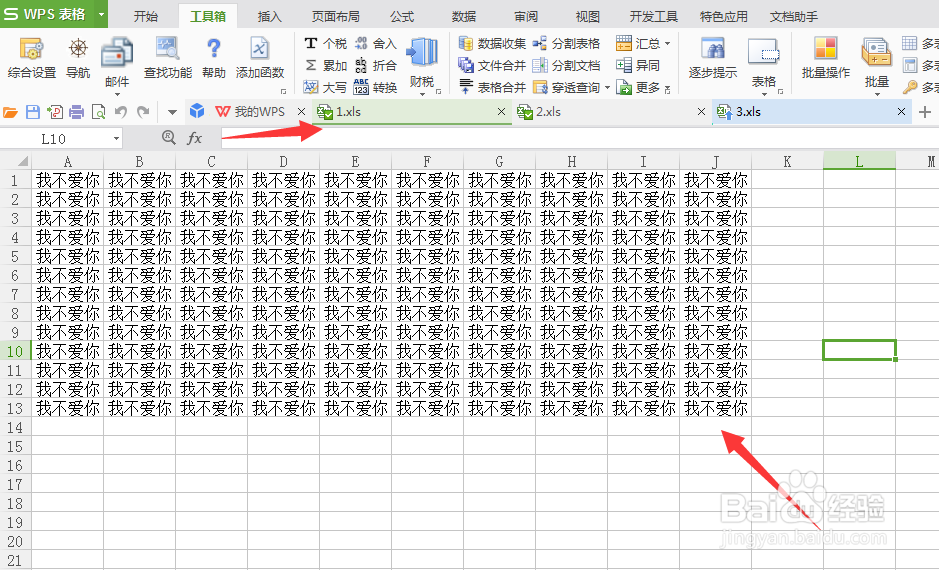Close the 2.xls document tab
Screen dimensions: 939x570
pos(701,112)
